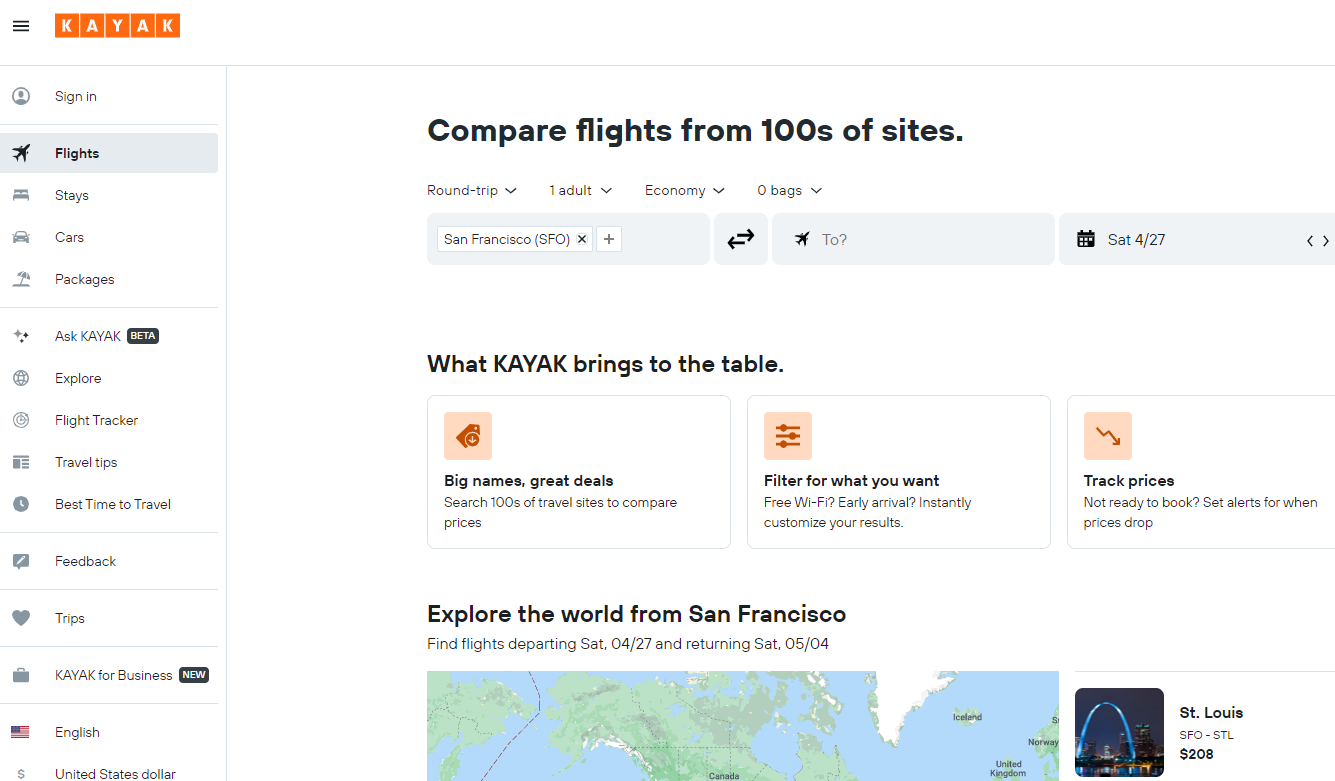Image resolution: width=1335 pixels, height=781 pixels.
Task: Open Ask KAYAK beta feature
Action: pyautogui.click(x=88, y=336)
